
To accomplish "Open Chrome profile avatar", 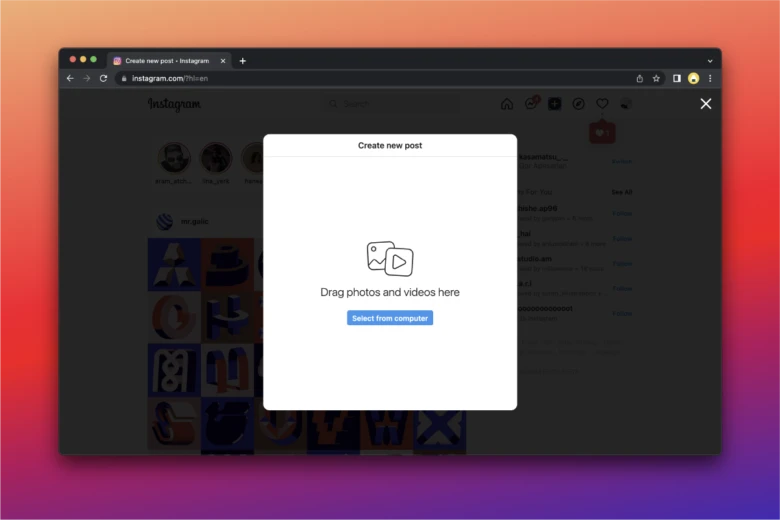I will pos(693,79).
